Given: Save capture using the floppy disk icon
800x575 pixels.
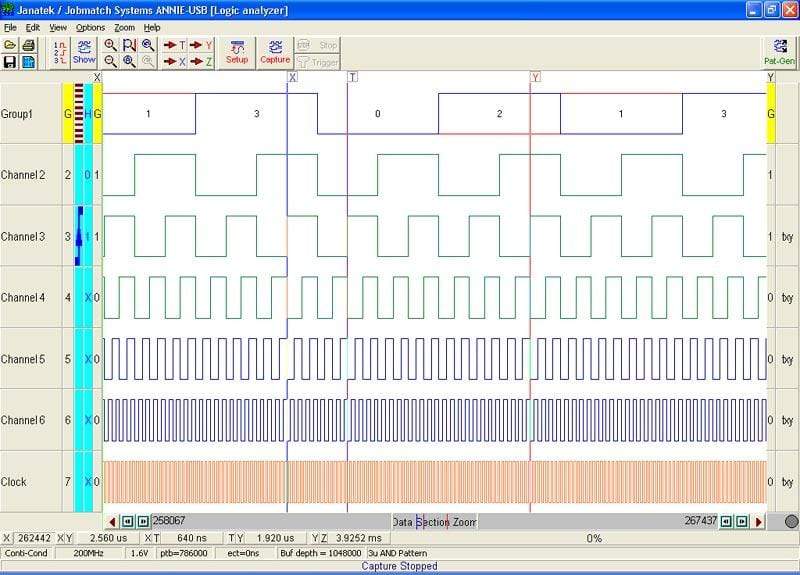Looking at the screenshot, I should click(10, 62).
